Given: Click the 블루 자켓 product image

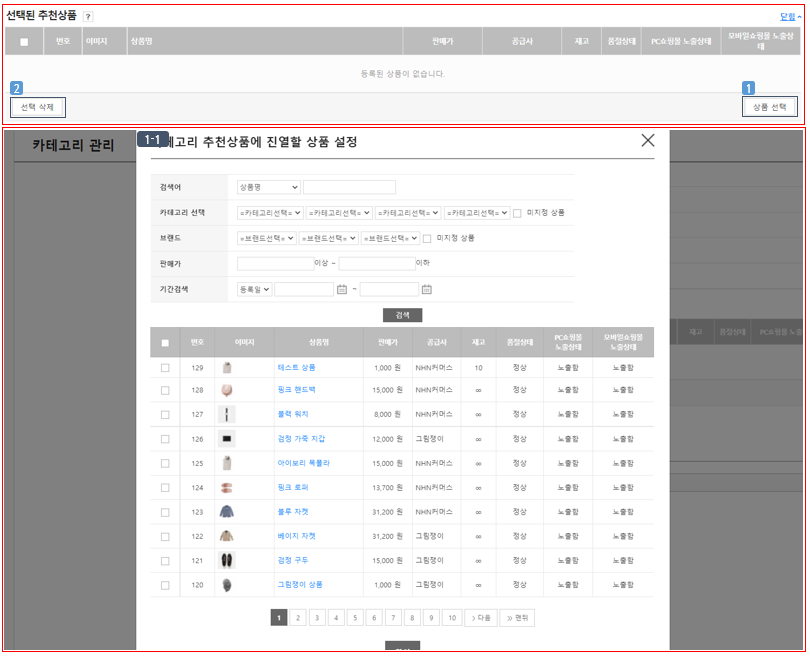Looking at the screenshot, I should pos(227,512).
